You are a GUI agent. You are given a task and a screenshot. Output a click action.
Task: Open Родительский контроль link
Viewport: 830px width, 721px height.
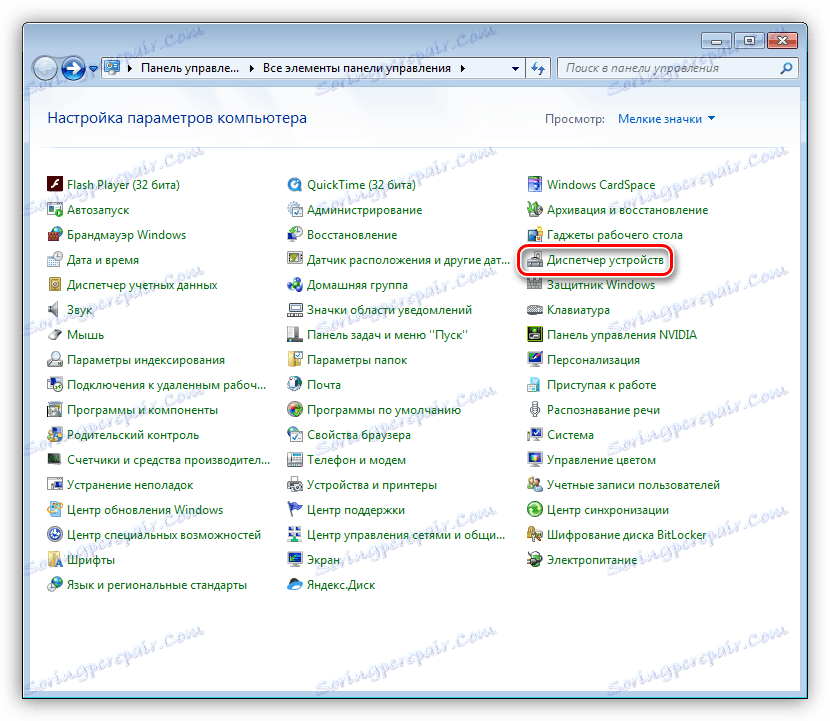(133, 435)
